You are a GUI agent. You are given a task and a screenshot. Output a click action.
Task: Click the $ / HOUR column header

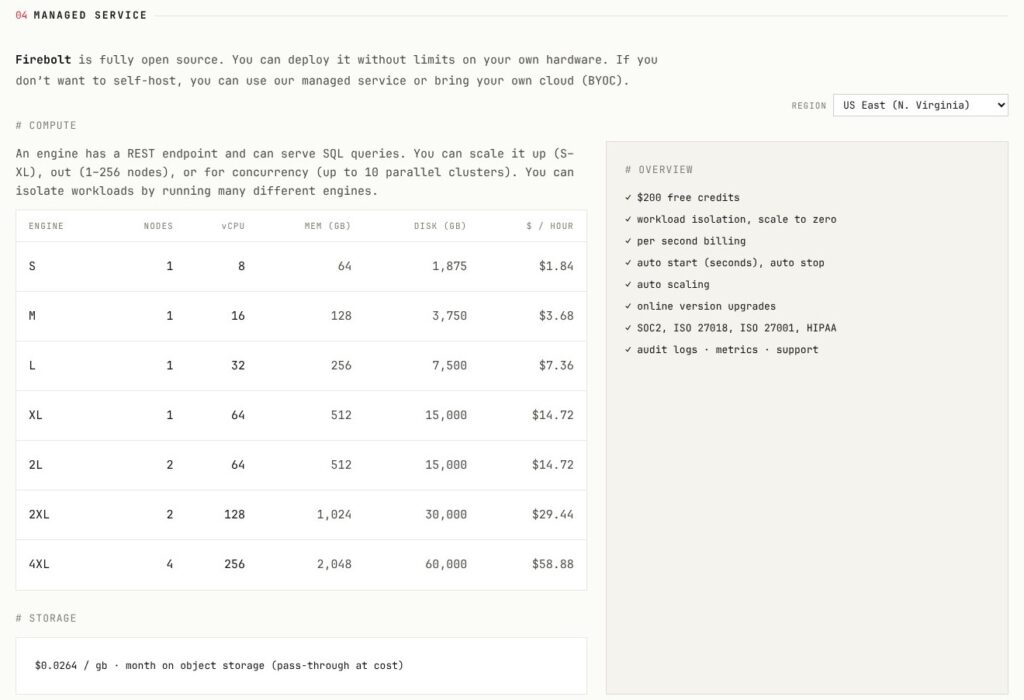click(x=550, y=226)
